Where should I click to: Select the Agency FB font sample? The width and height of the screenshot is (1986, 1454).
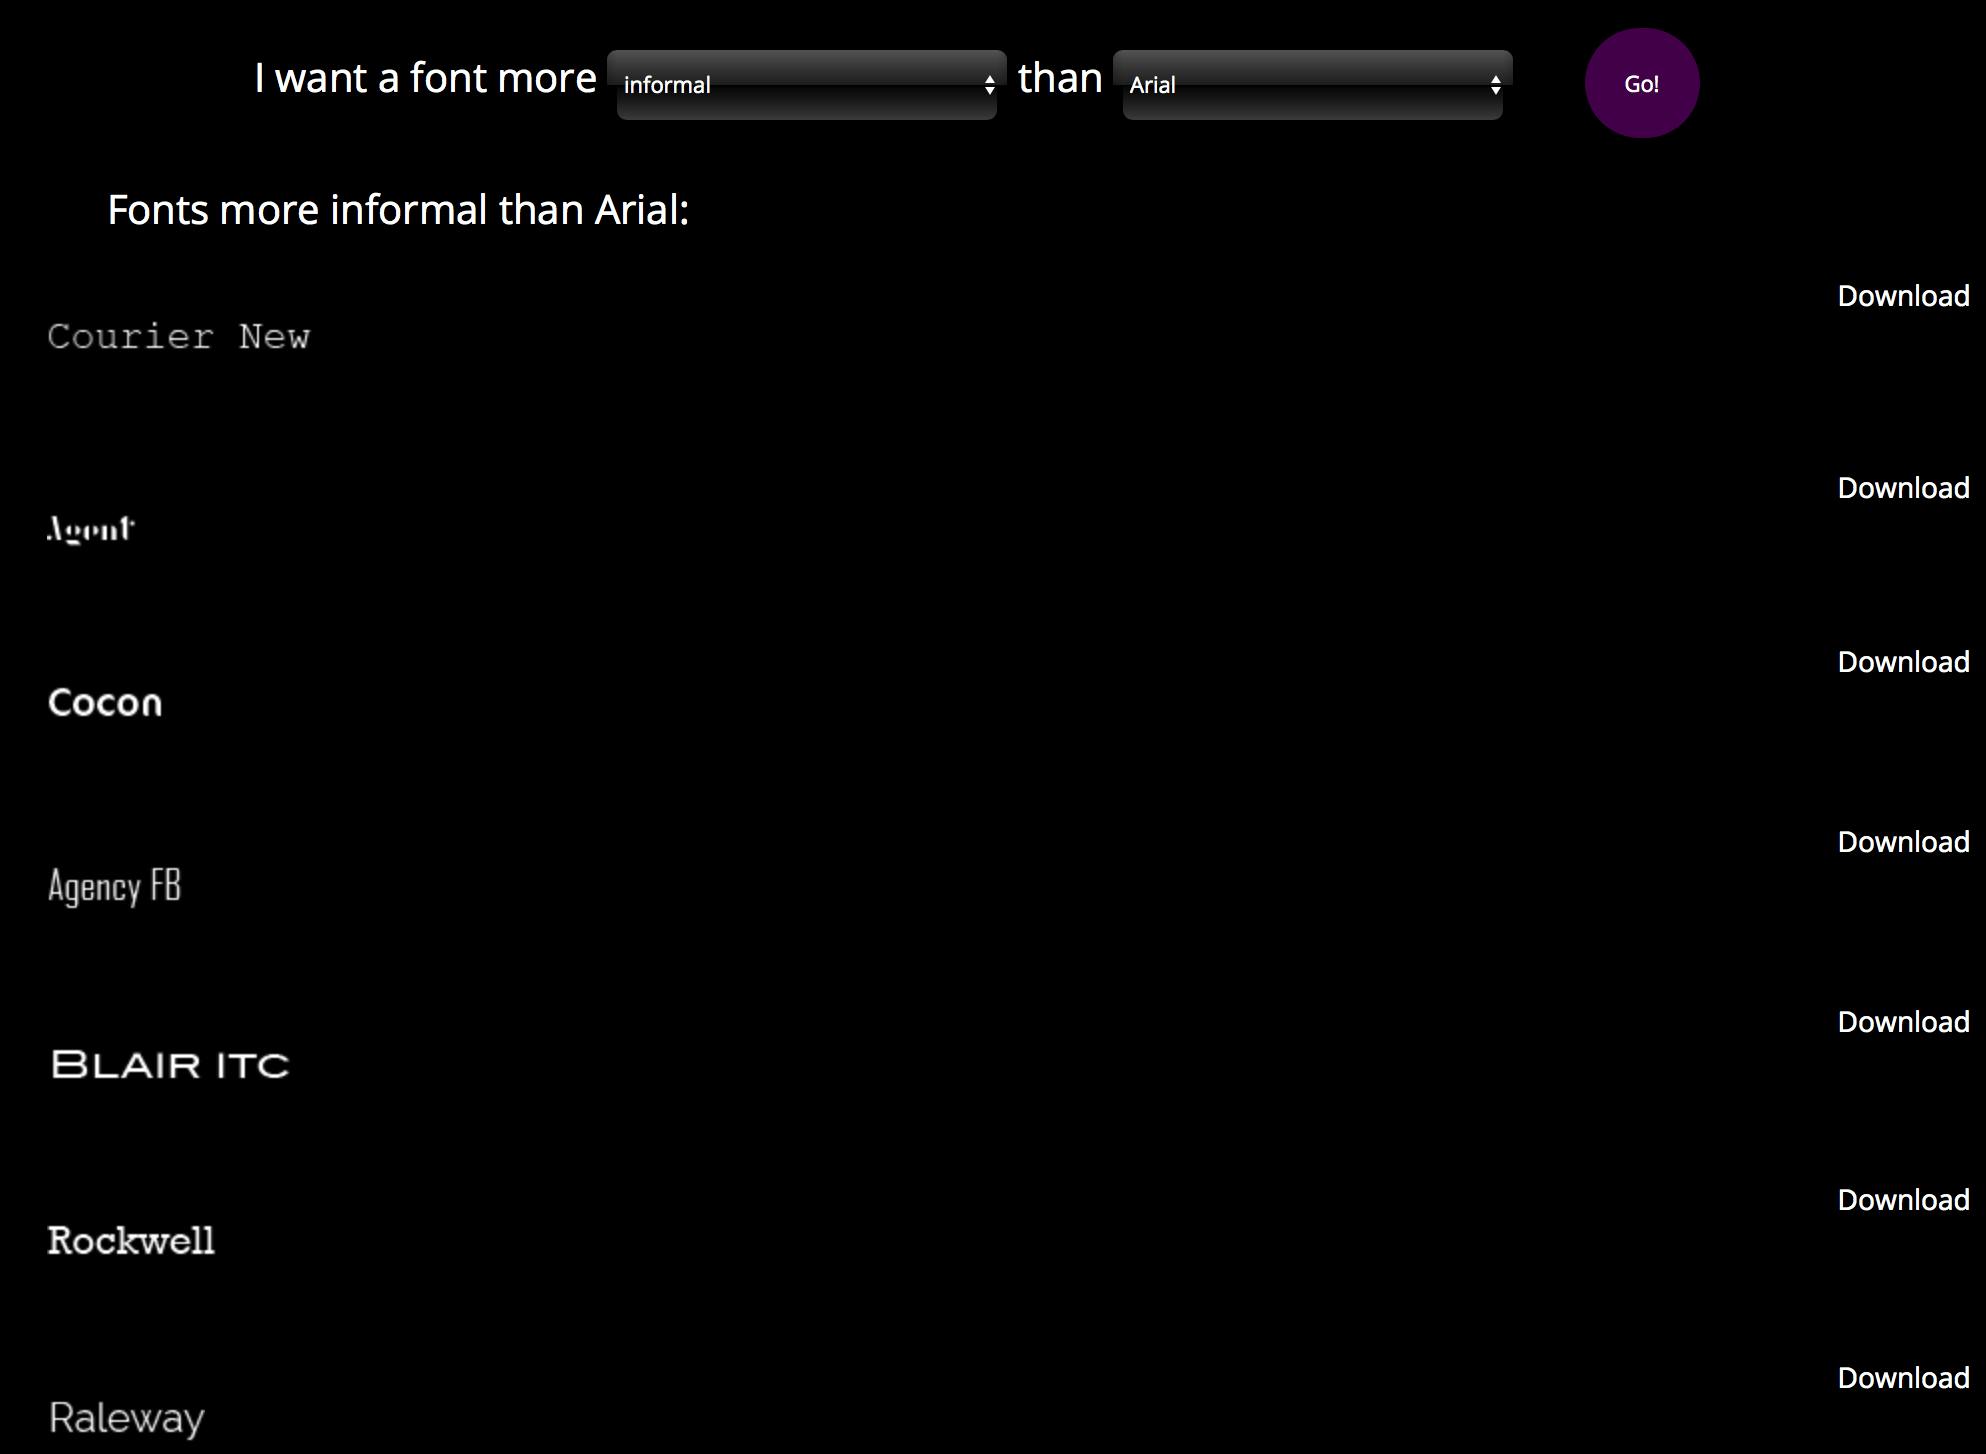114,886
